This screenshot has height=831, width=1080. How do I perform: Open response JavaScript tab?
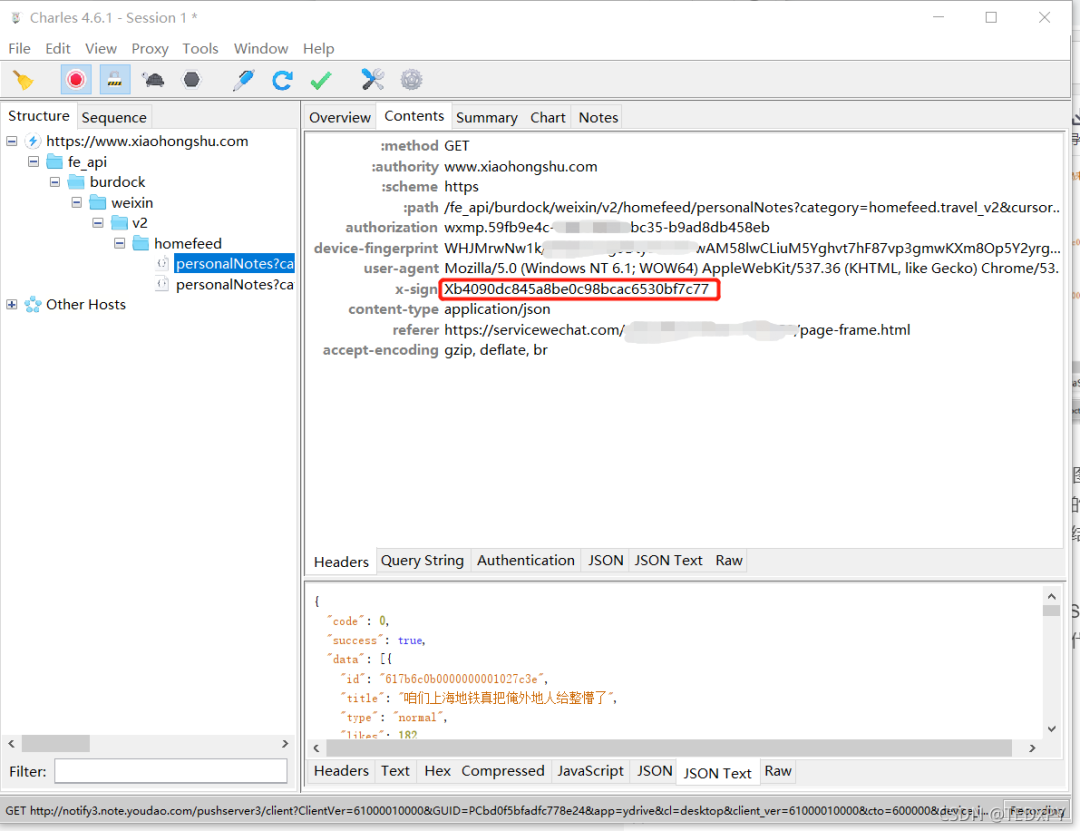click(x=590, y=770)
